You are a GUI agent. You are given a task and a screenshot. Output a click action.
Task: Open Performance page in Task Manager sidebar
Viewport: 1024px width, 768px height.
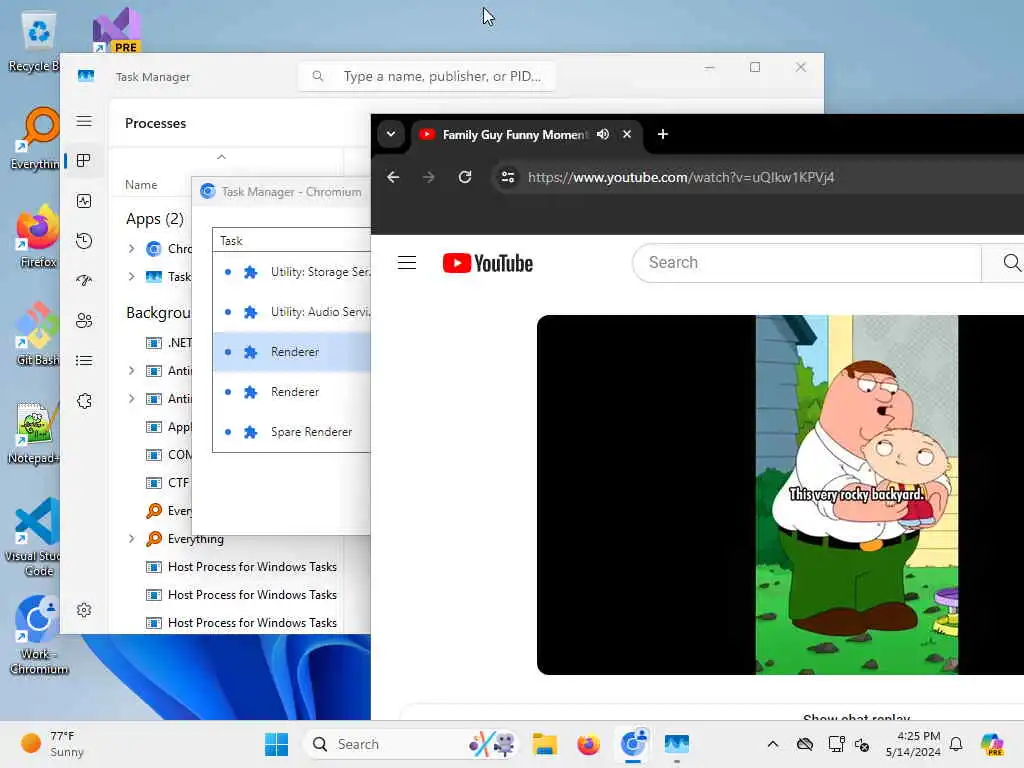point(84,201)
